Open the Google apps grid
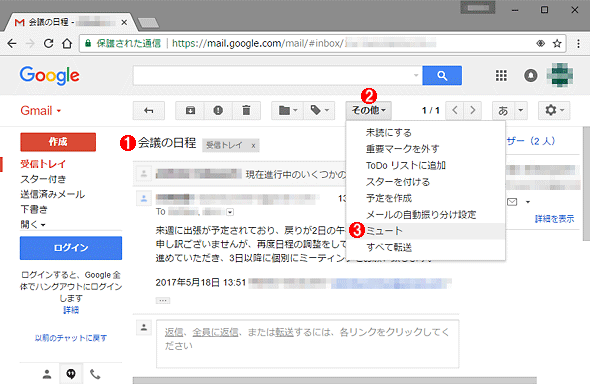 (x=501, y=76)
